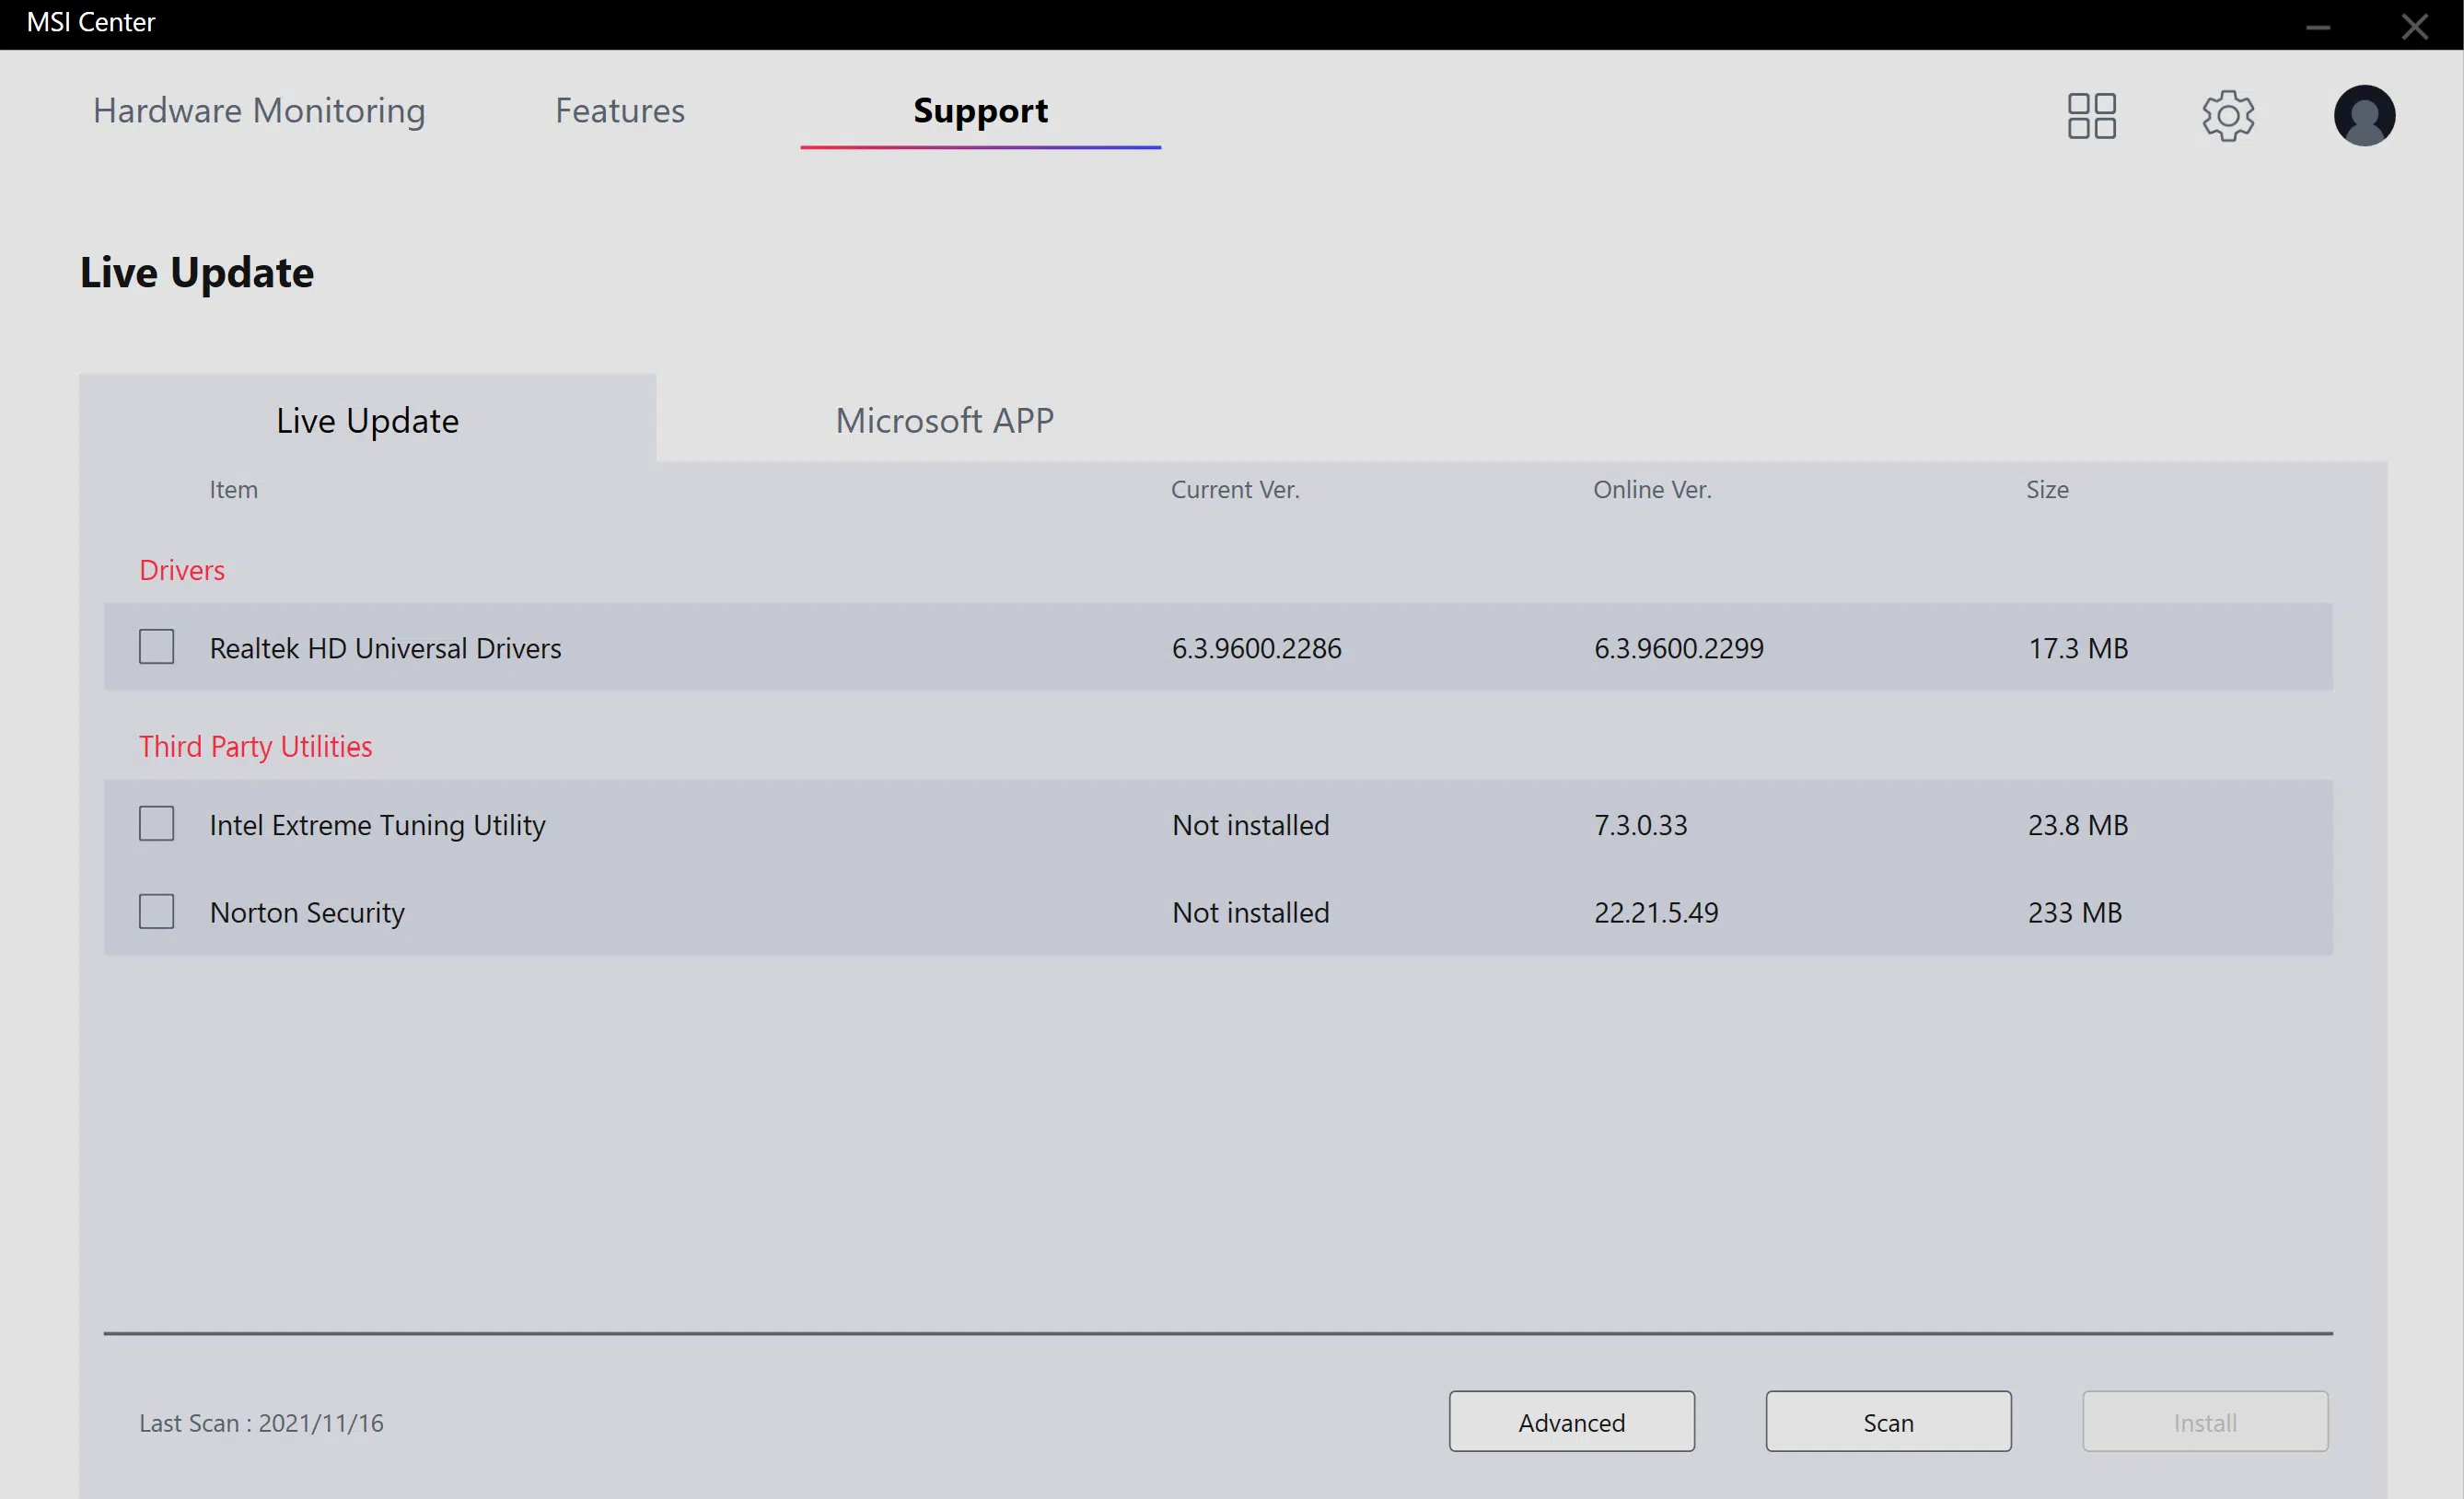Screen dimensions: 2464x1499
Task: Click Realtek online version 6.3.9600.2299
Action: click(1678, 648)
